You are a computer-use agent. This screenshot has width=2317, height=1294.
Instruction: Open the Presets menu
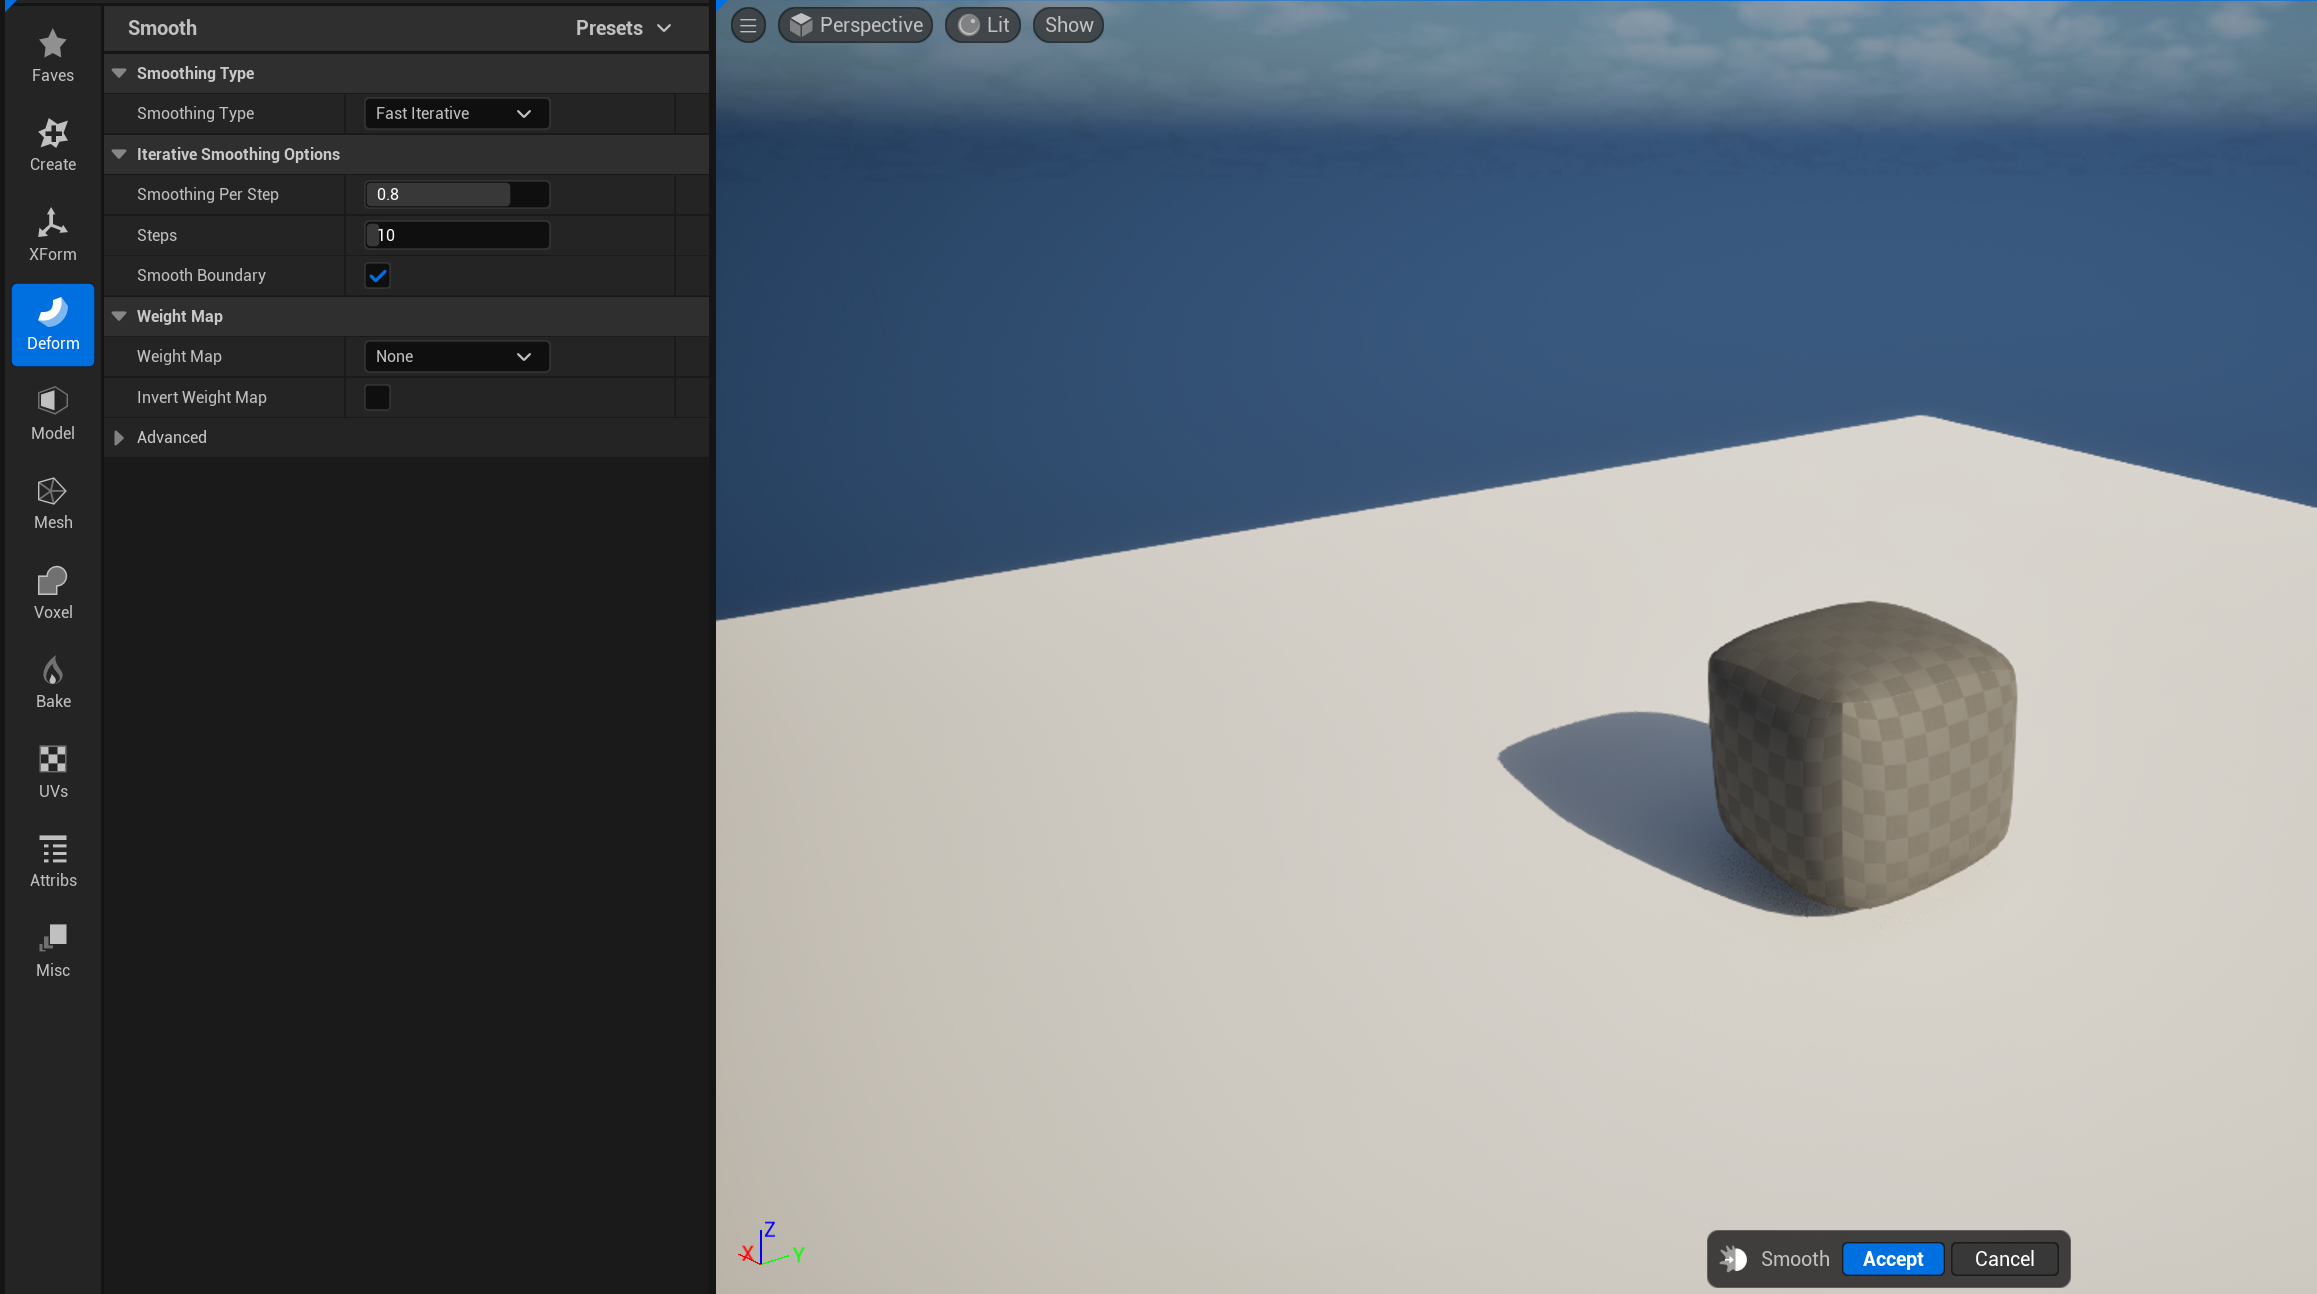coord(623,28)
